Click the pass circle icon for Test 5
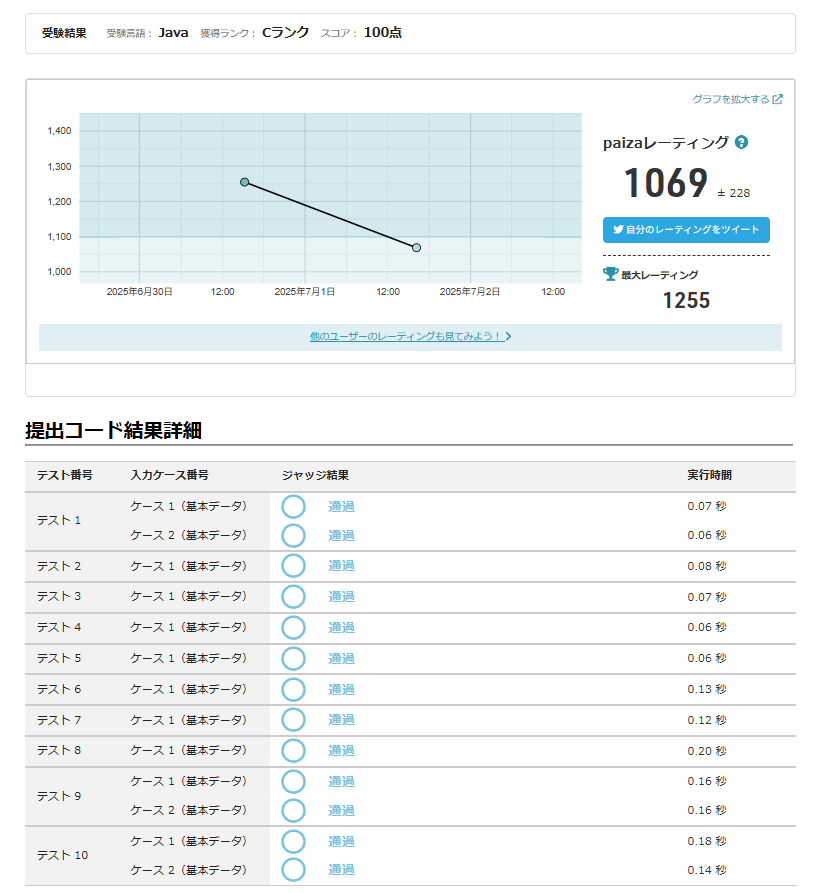 click(x=293, y=658)
